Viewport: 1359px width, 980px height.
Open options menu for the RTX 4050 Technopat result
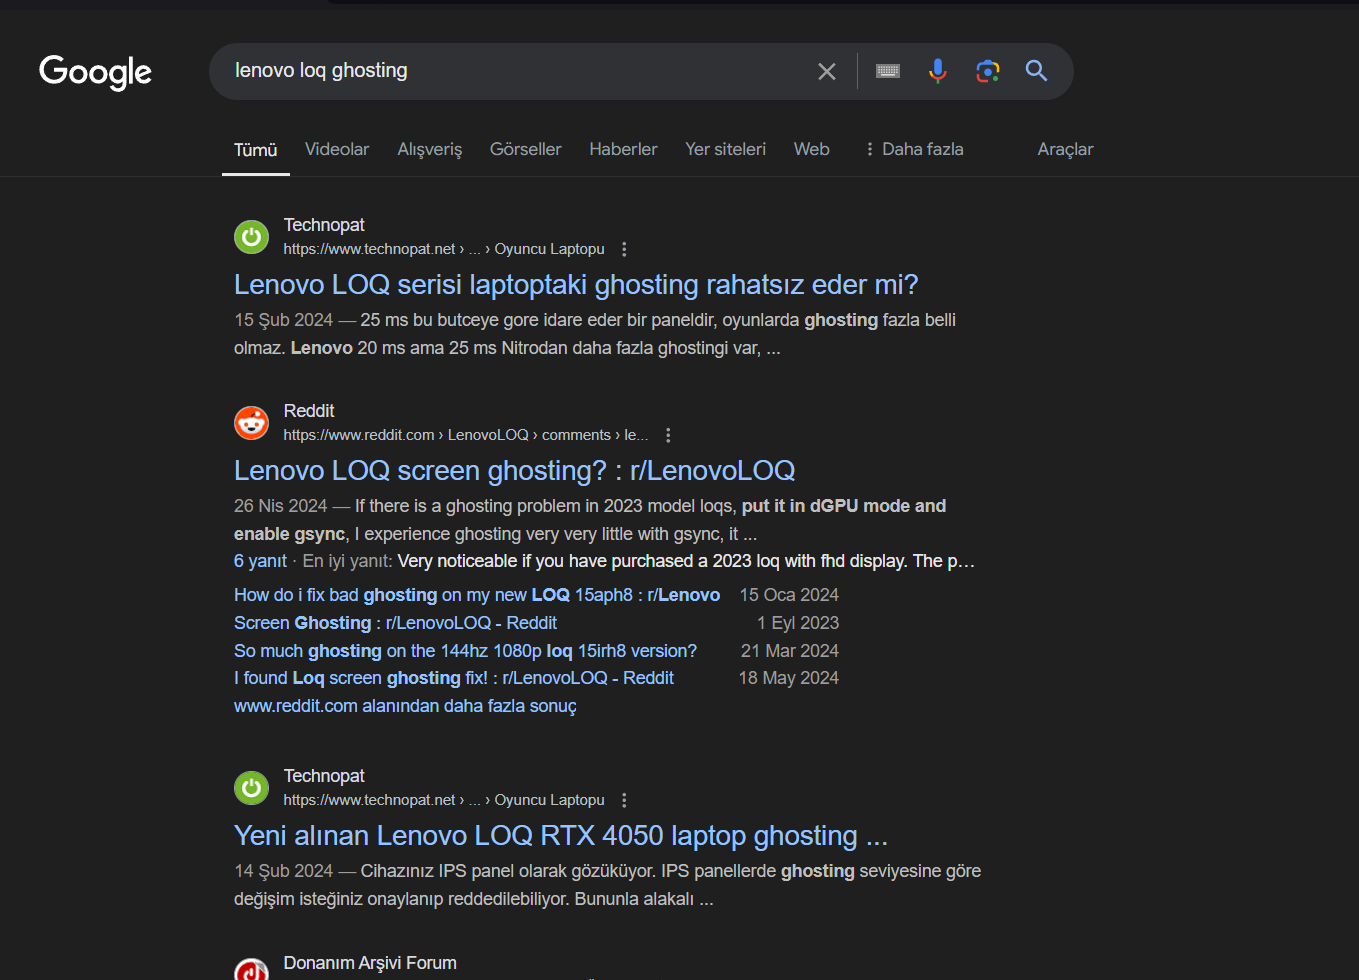pos(625,800)
